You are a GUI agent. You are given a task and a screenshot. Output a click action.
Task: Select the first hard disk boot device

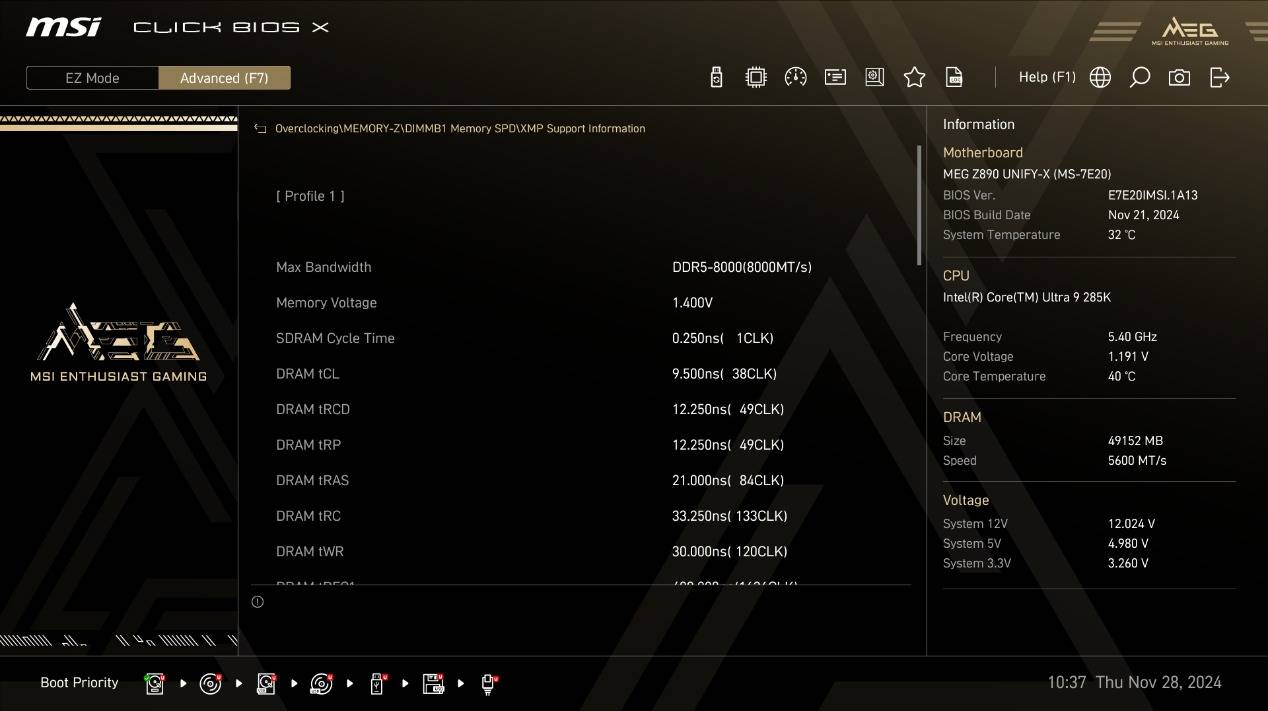[x=155, y=684]
